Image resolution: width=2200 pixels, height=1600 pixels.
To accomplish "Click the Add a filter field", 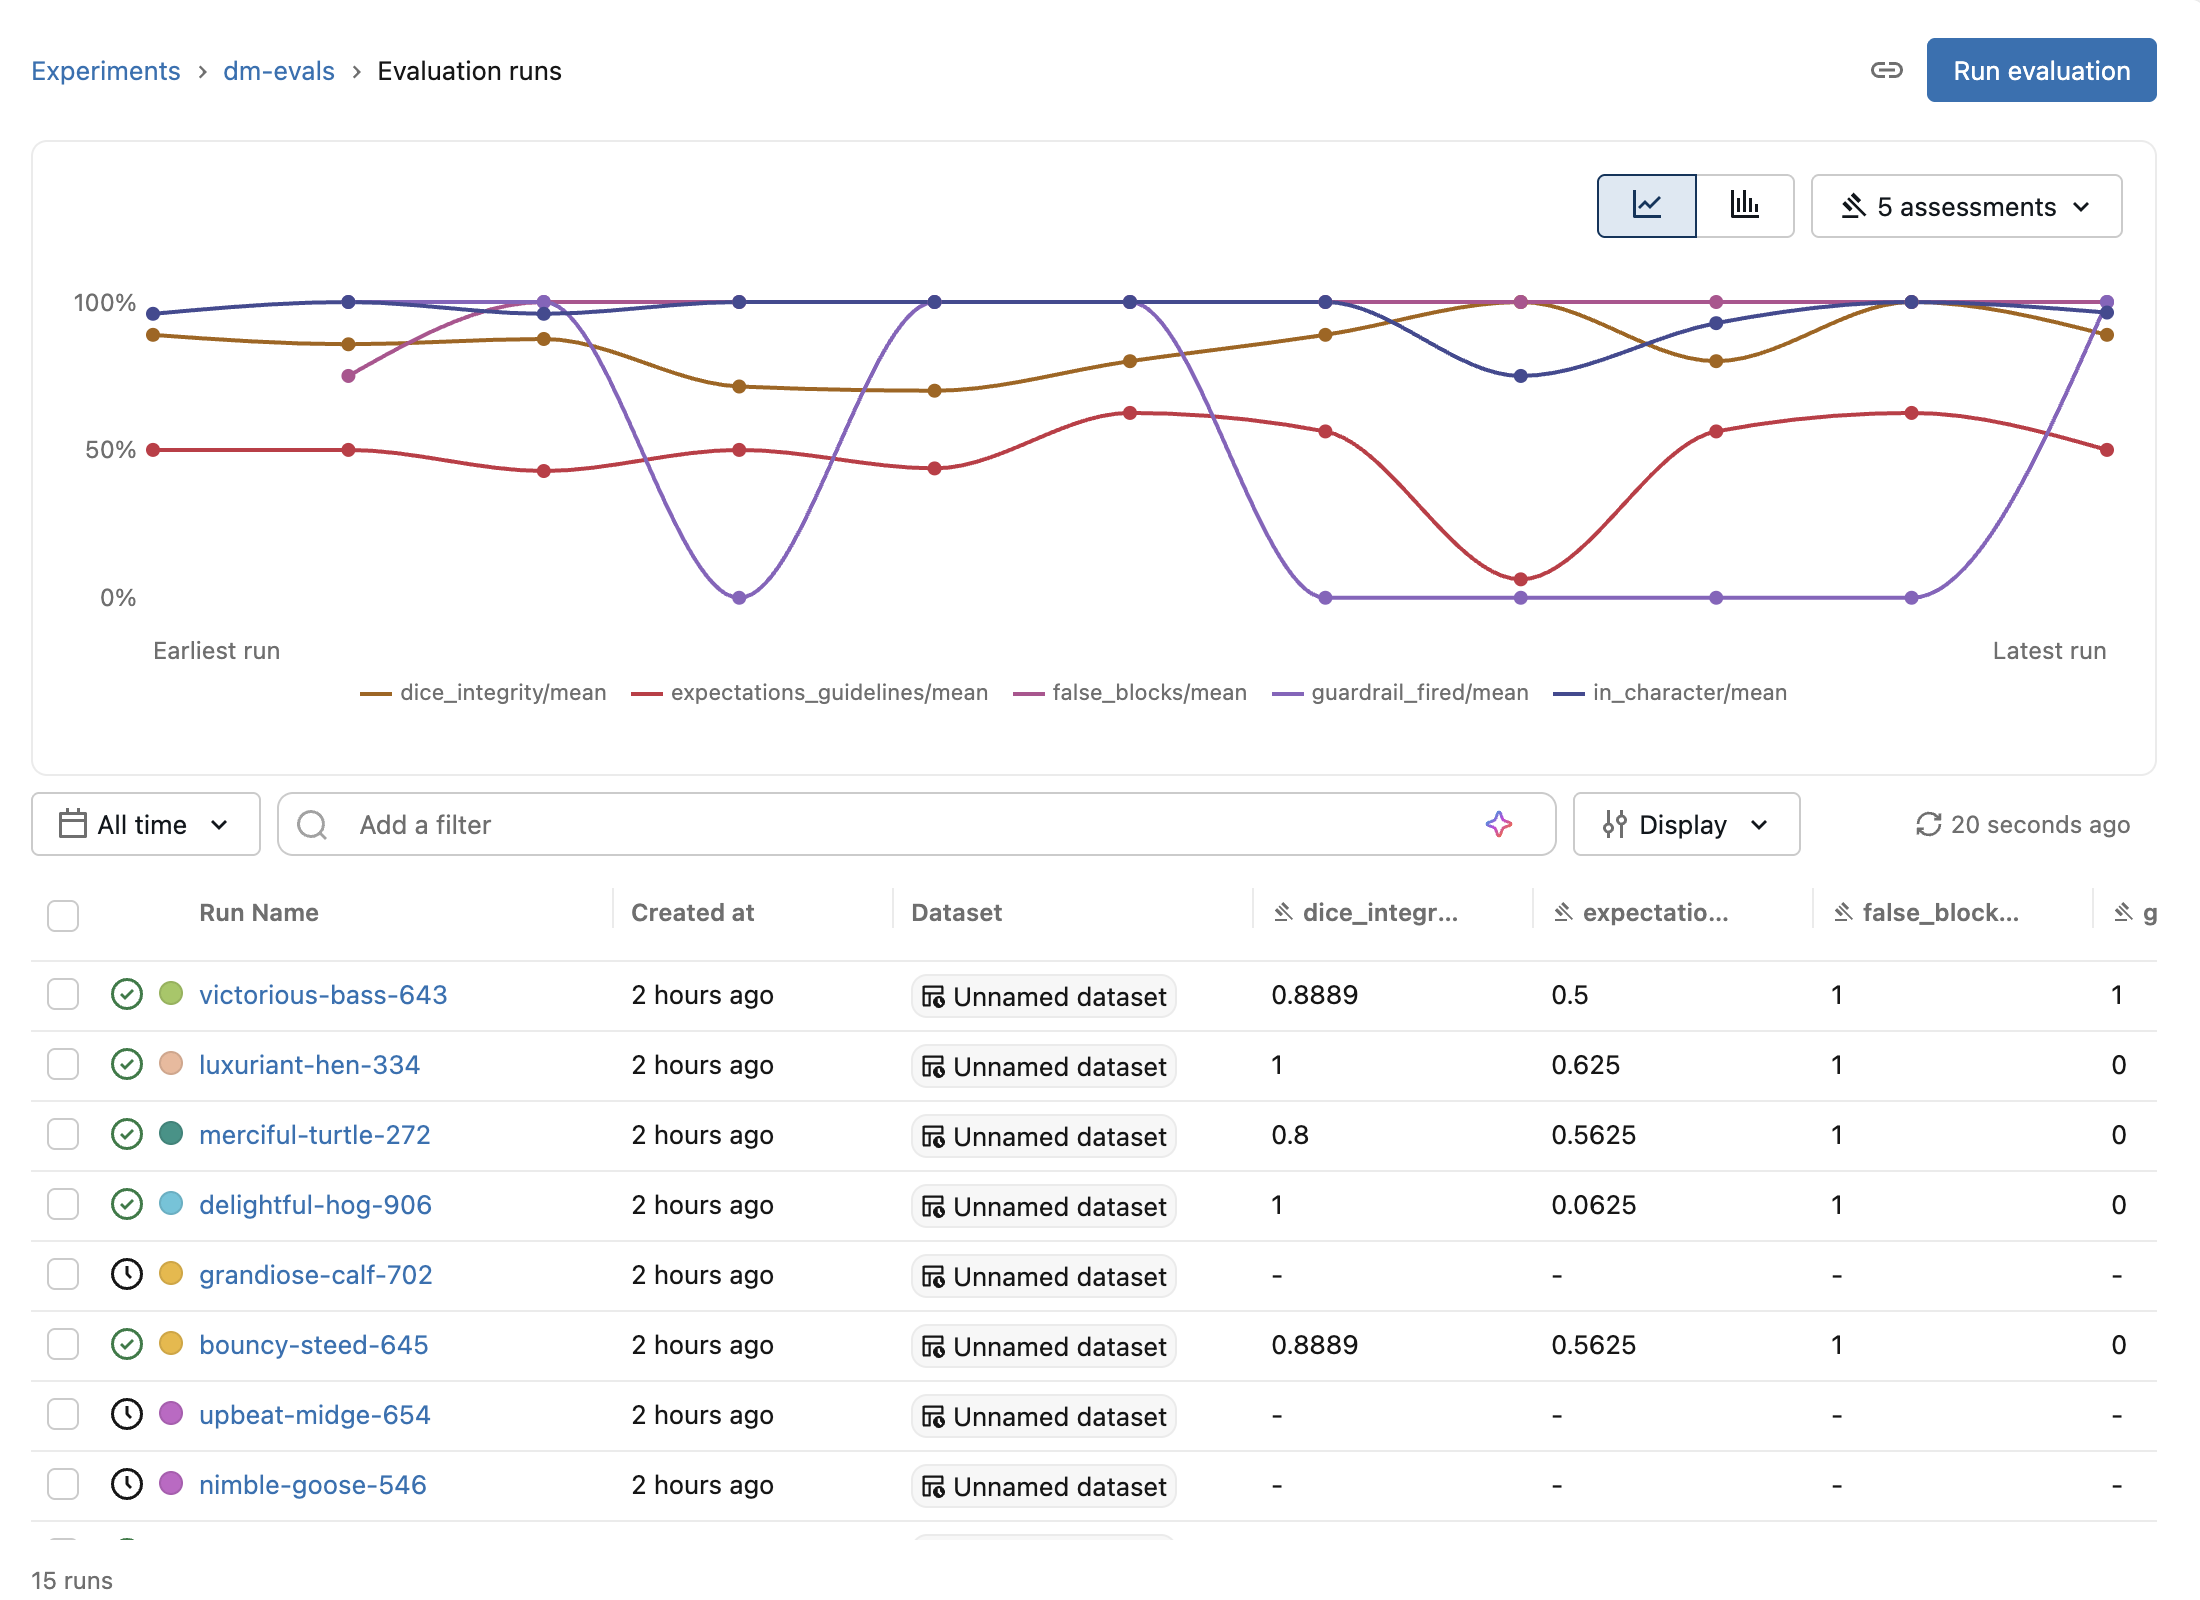I will pos(916,824).
